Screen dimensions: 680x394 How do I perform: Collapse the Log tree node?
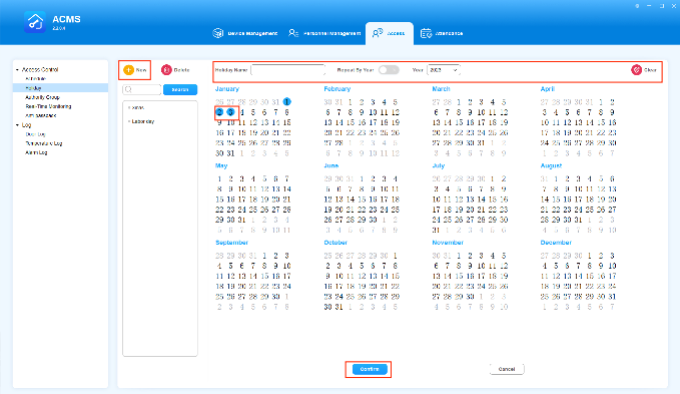click(17, 125)
